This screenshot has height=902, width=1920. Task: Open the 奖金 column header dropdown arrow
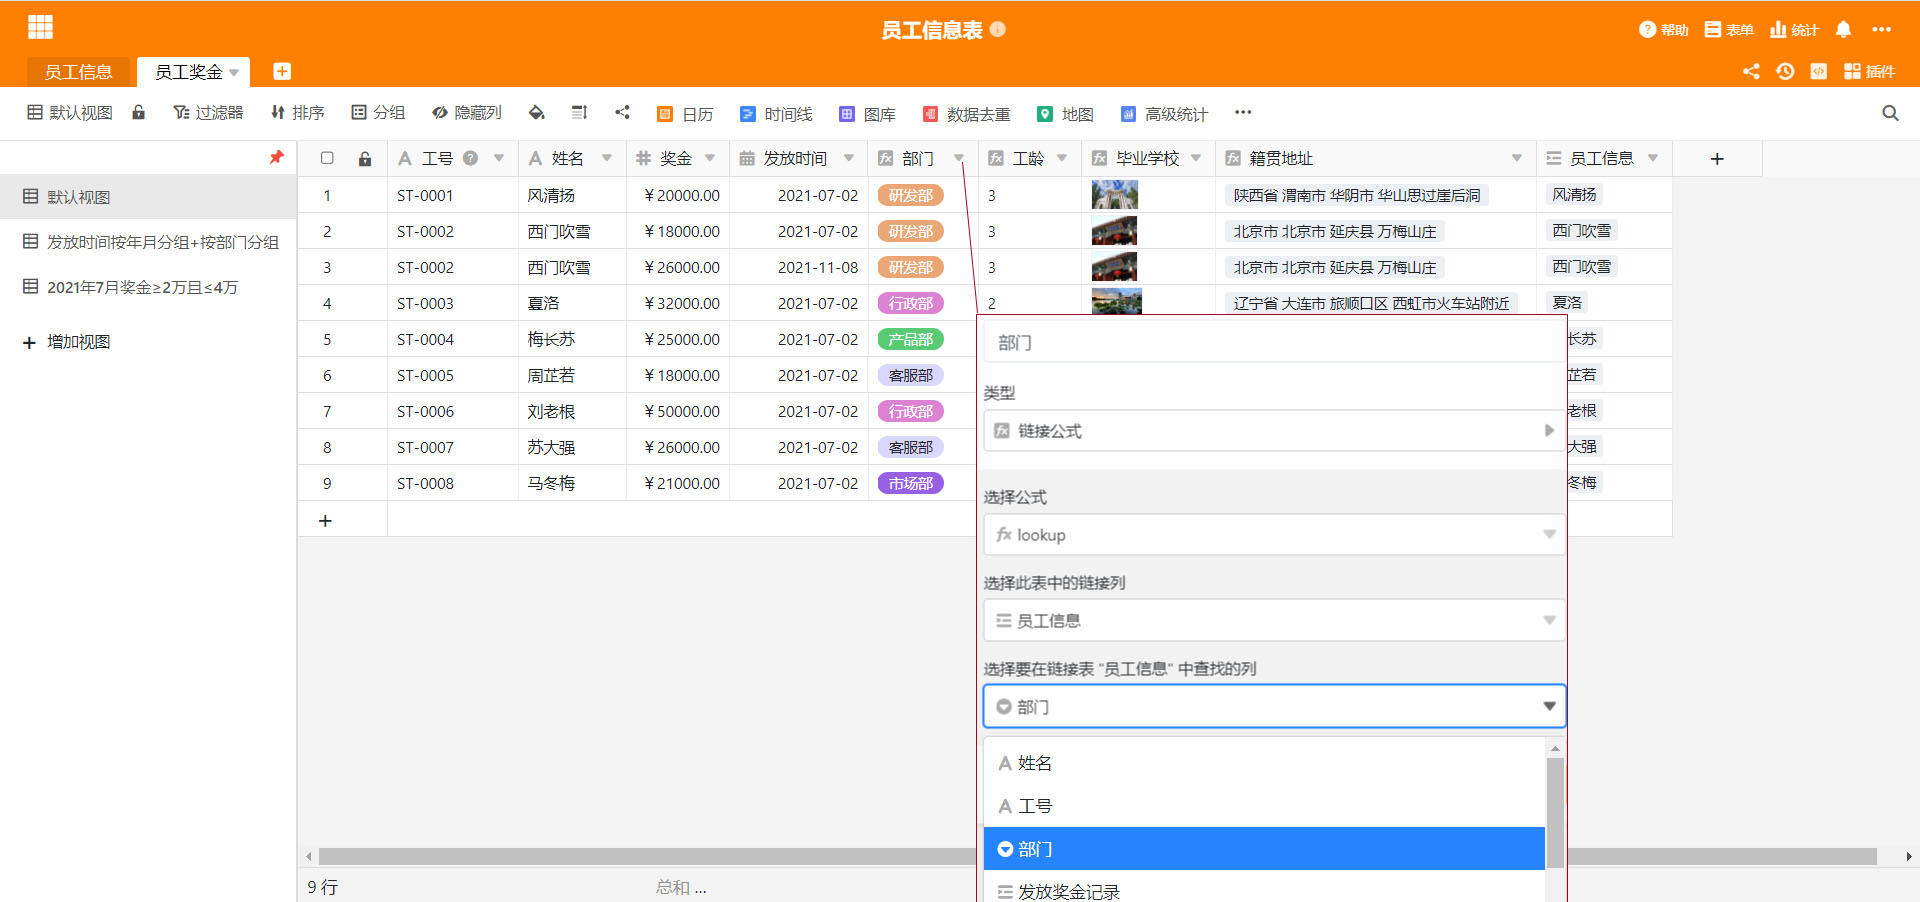pyautogui.click(x=710, y=158)
